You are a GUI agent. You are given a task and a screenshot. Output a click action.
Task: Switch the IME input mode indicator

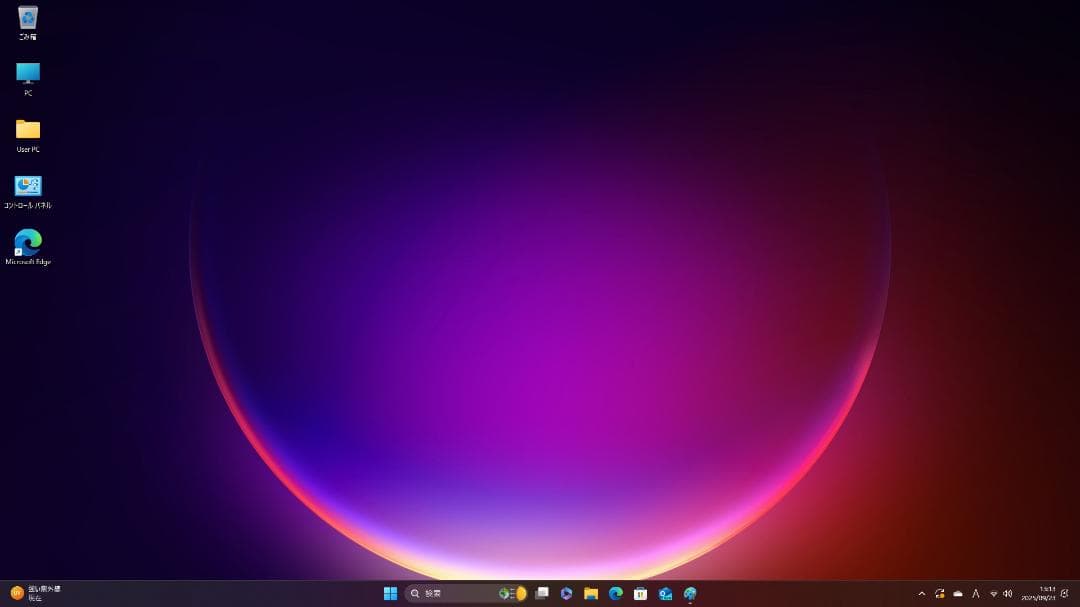tap(975, 592)
